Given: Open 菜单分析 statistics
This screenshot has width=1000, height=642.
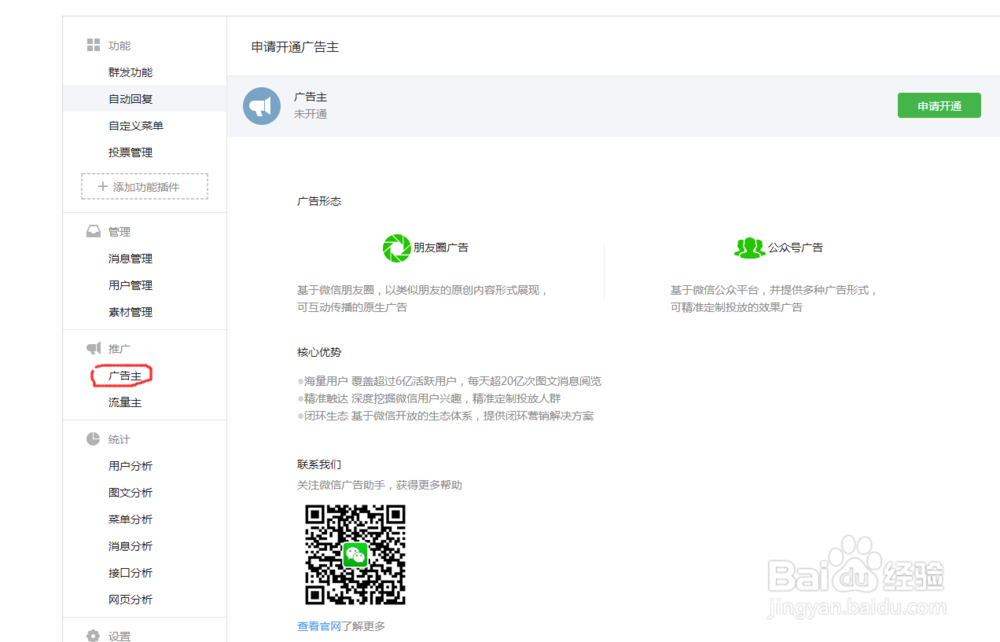Looking at the screenshot, I should pyautogui.click(x=130, y=519).
